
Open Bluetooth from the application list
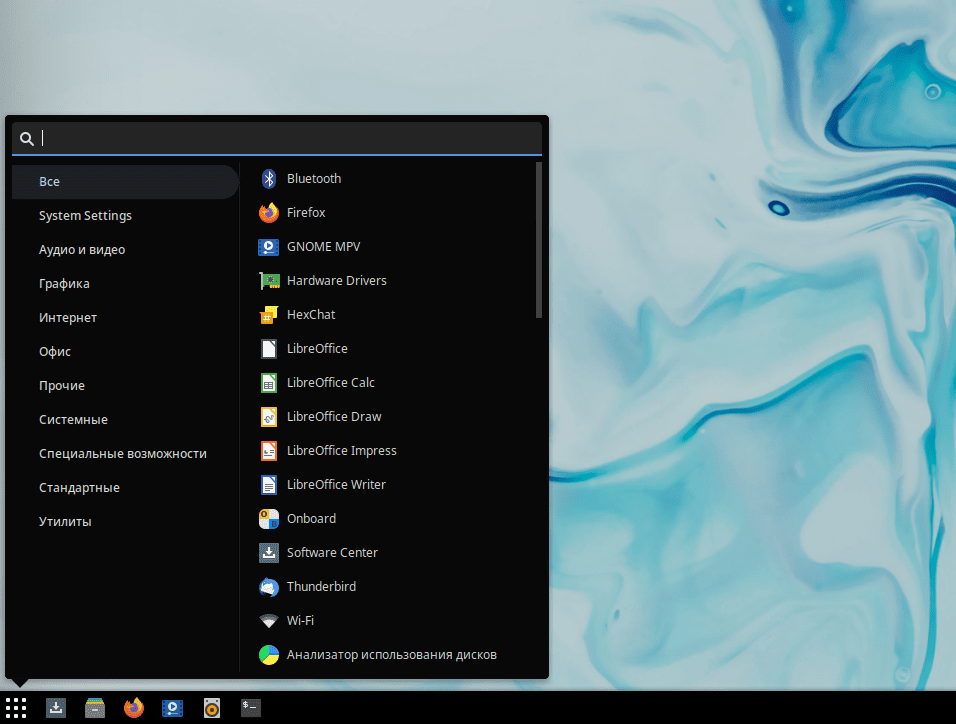coord(313,179)
